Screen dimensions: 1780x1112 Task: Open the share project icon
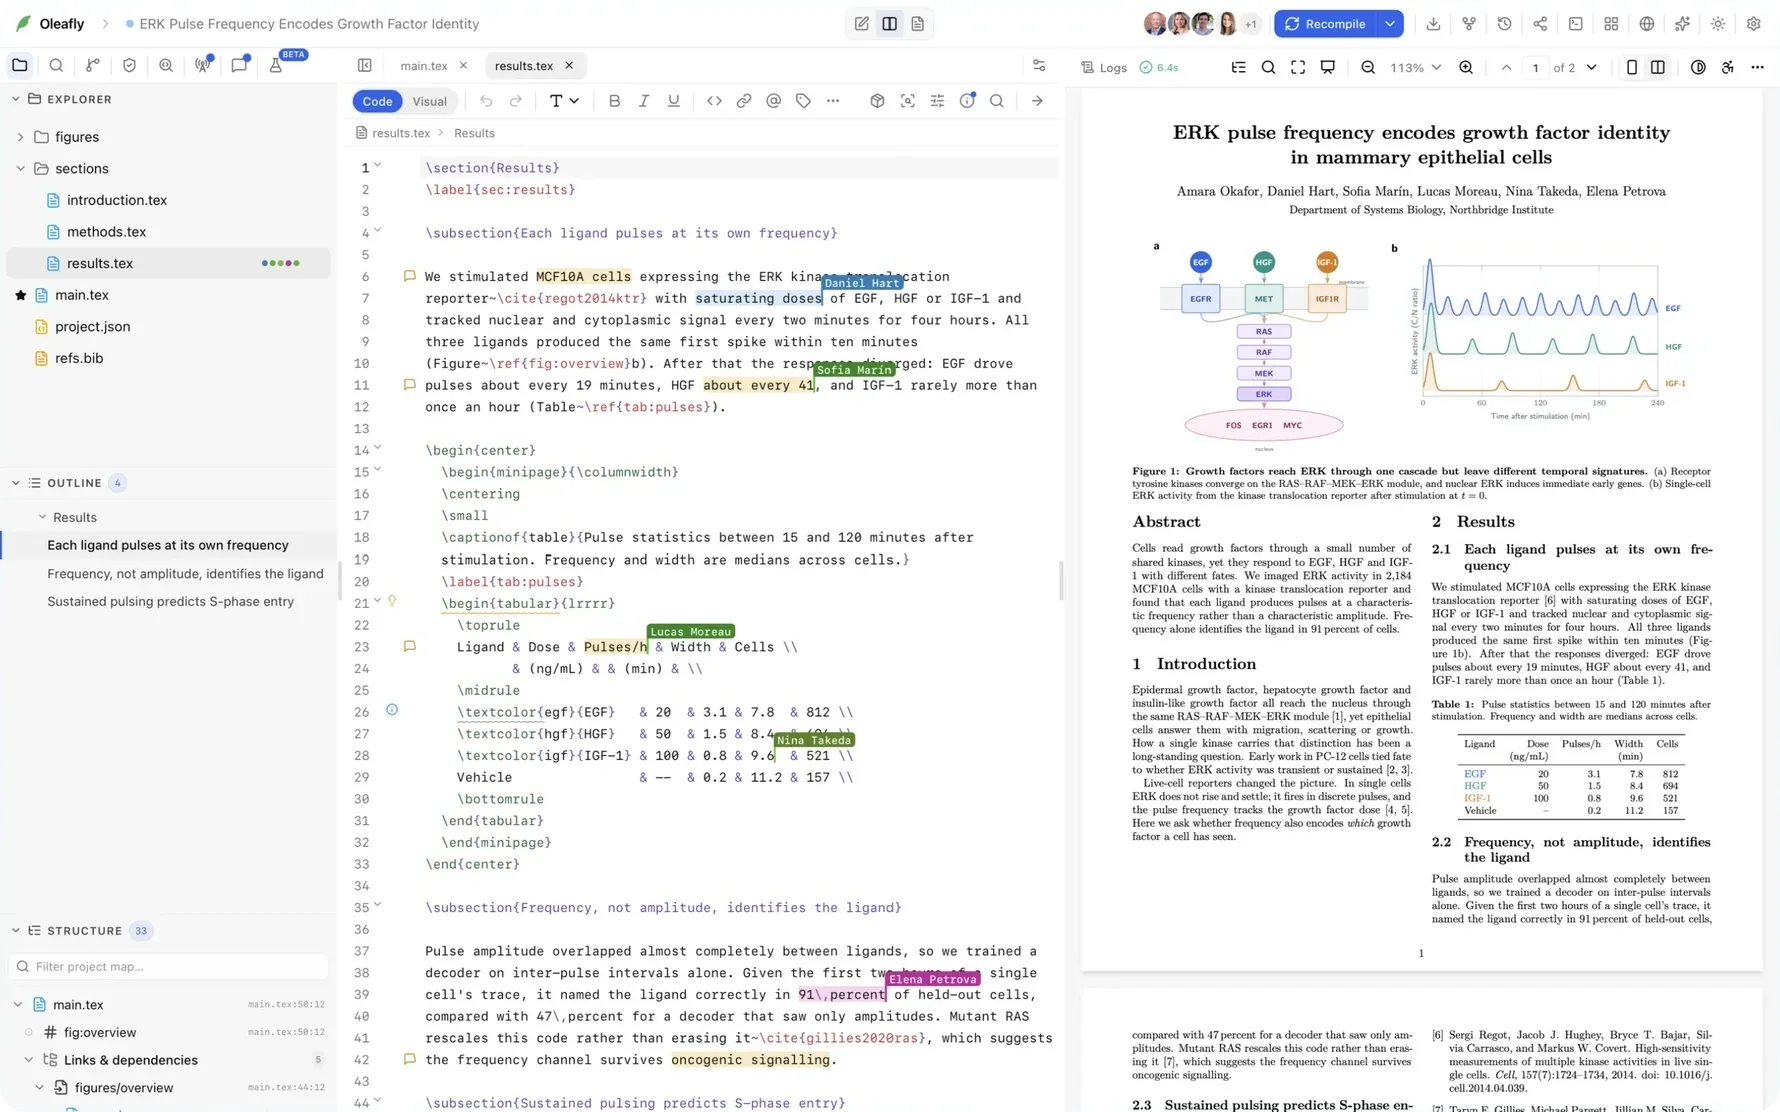coord(1540,24)
